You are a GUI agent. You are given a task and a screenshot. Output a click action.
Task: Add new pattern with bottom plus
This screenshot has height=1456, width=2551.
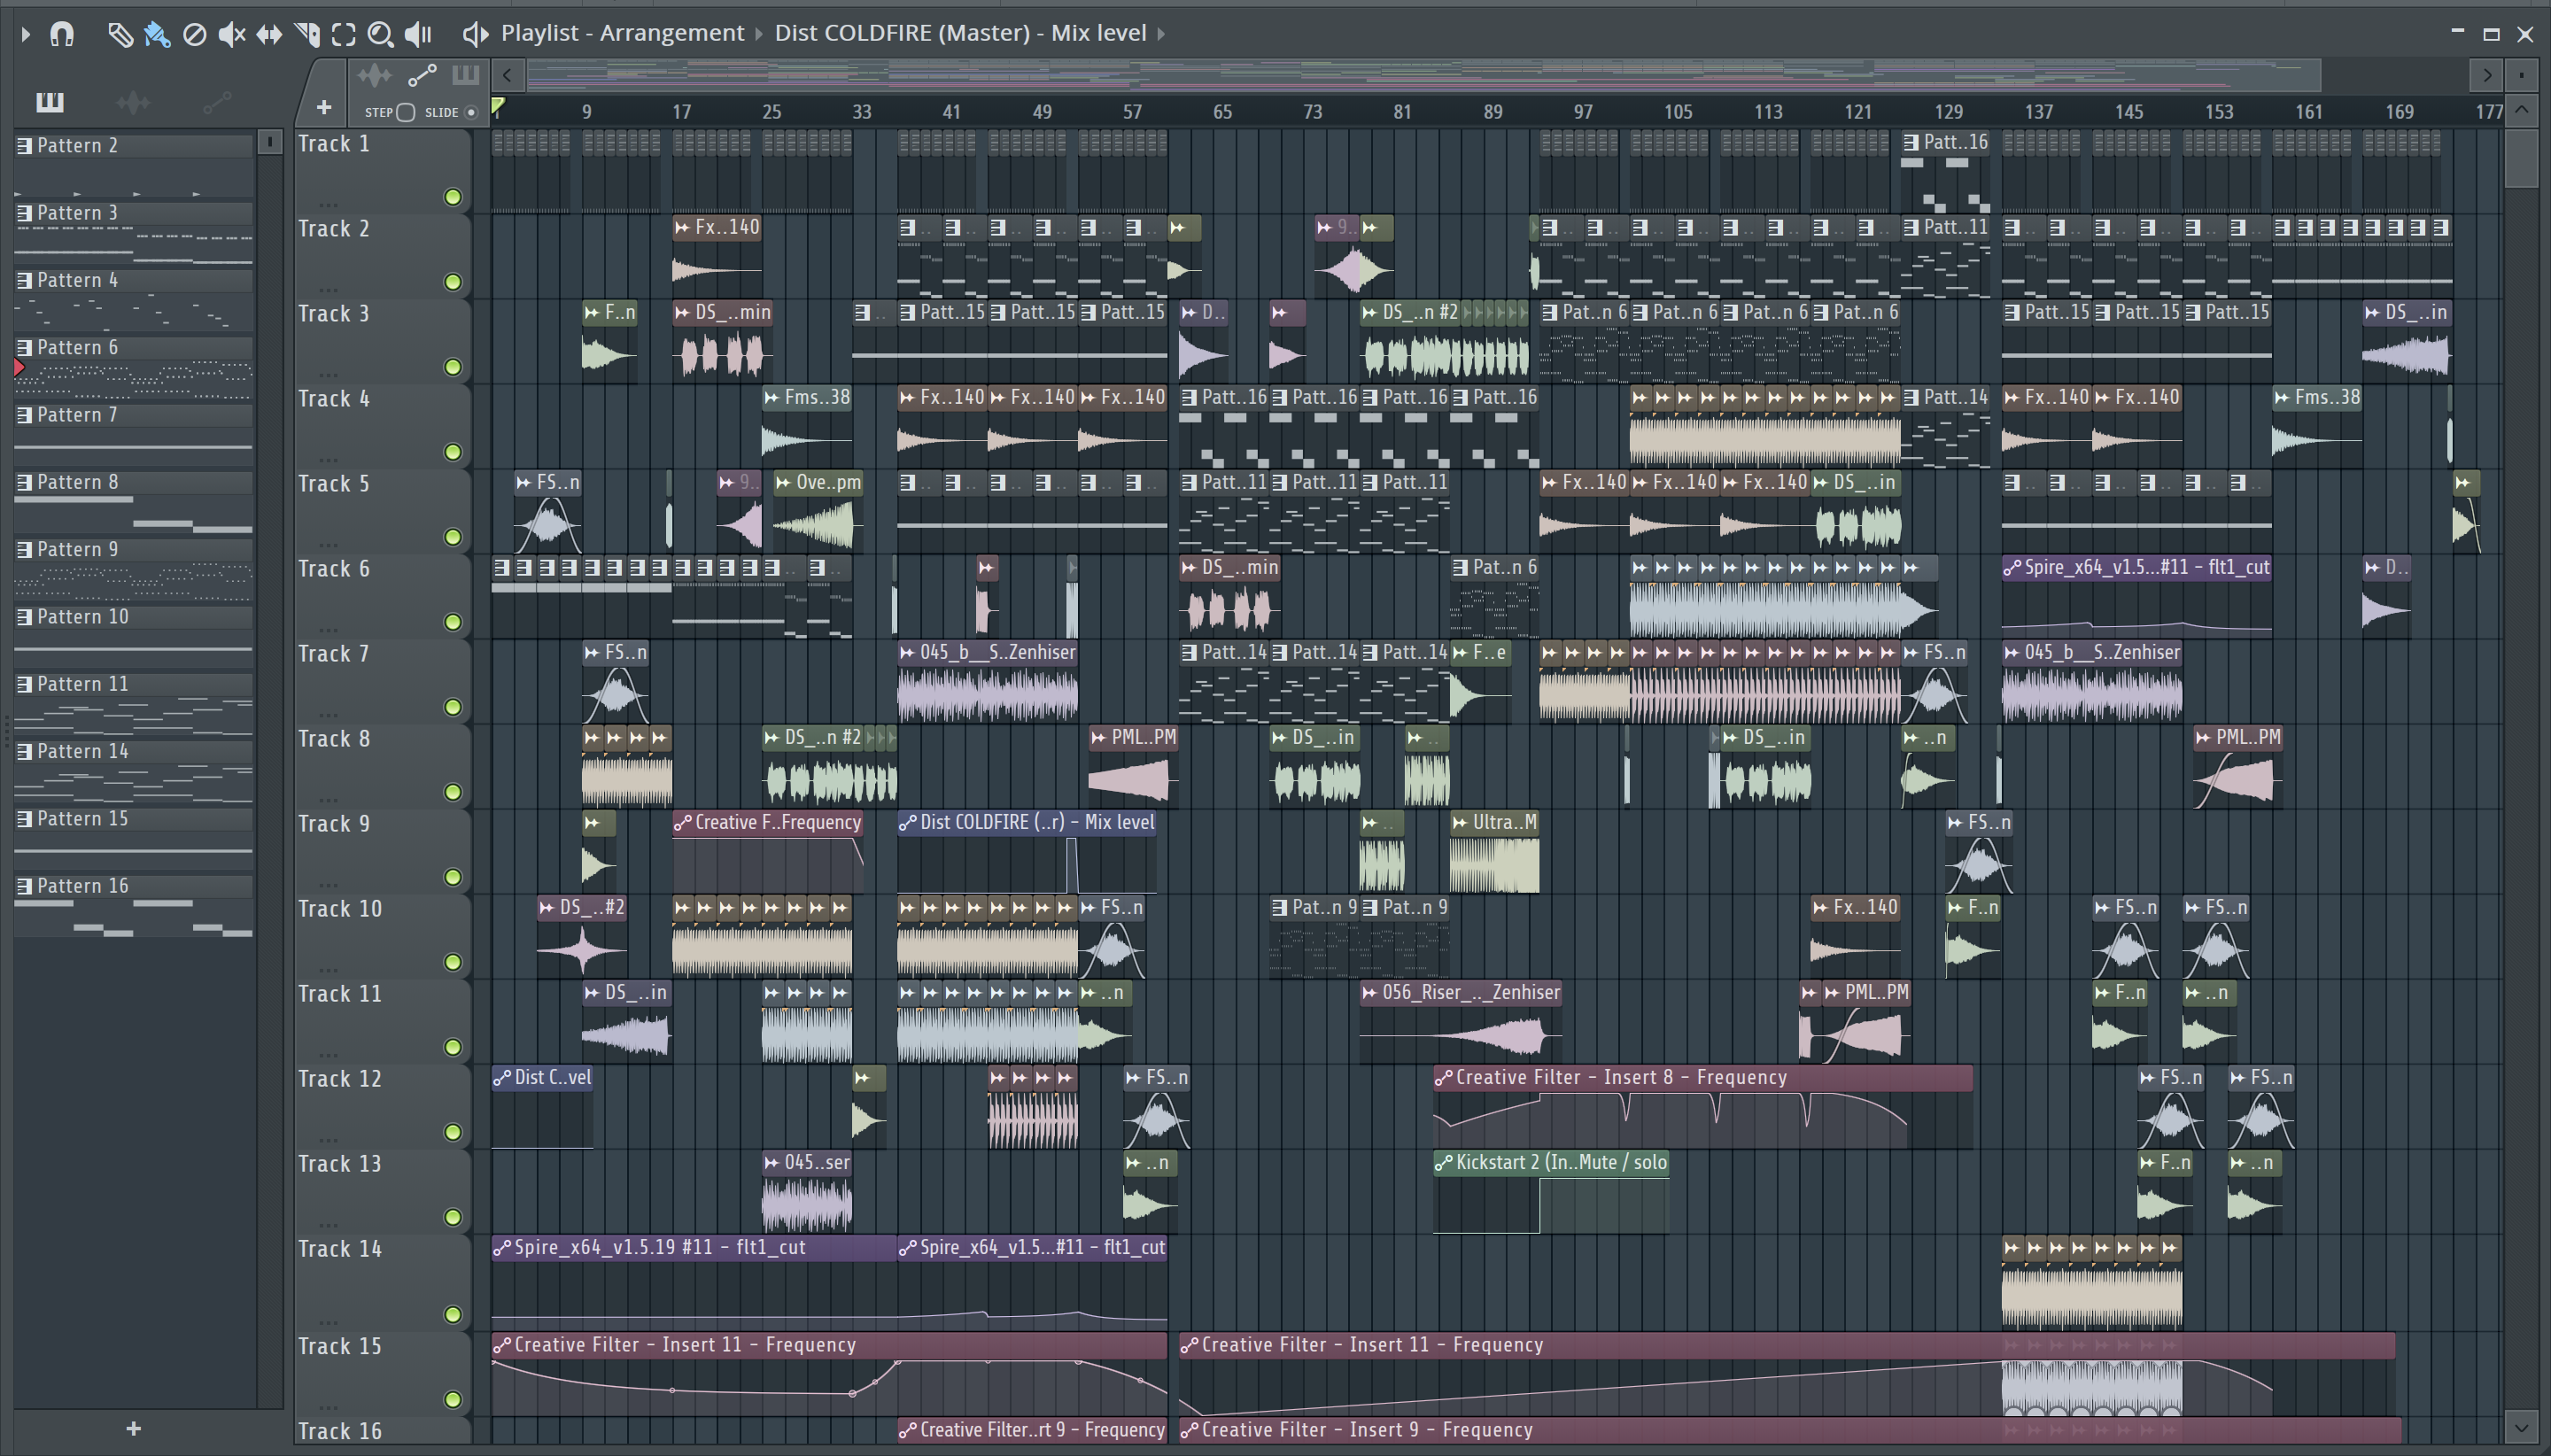click(133, 1428)
